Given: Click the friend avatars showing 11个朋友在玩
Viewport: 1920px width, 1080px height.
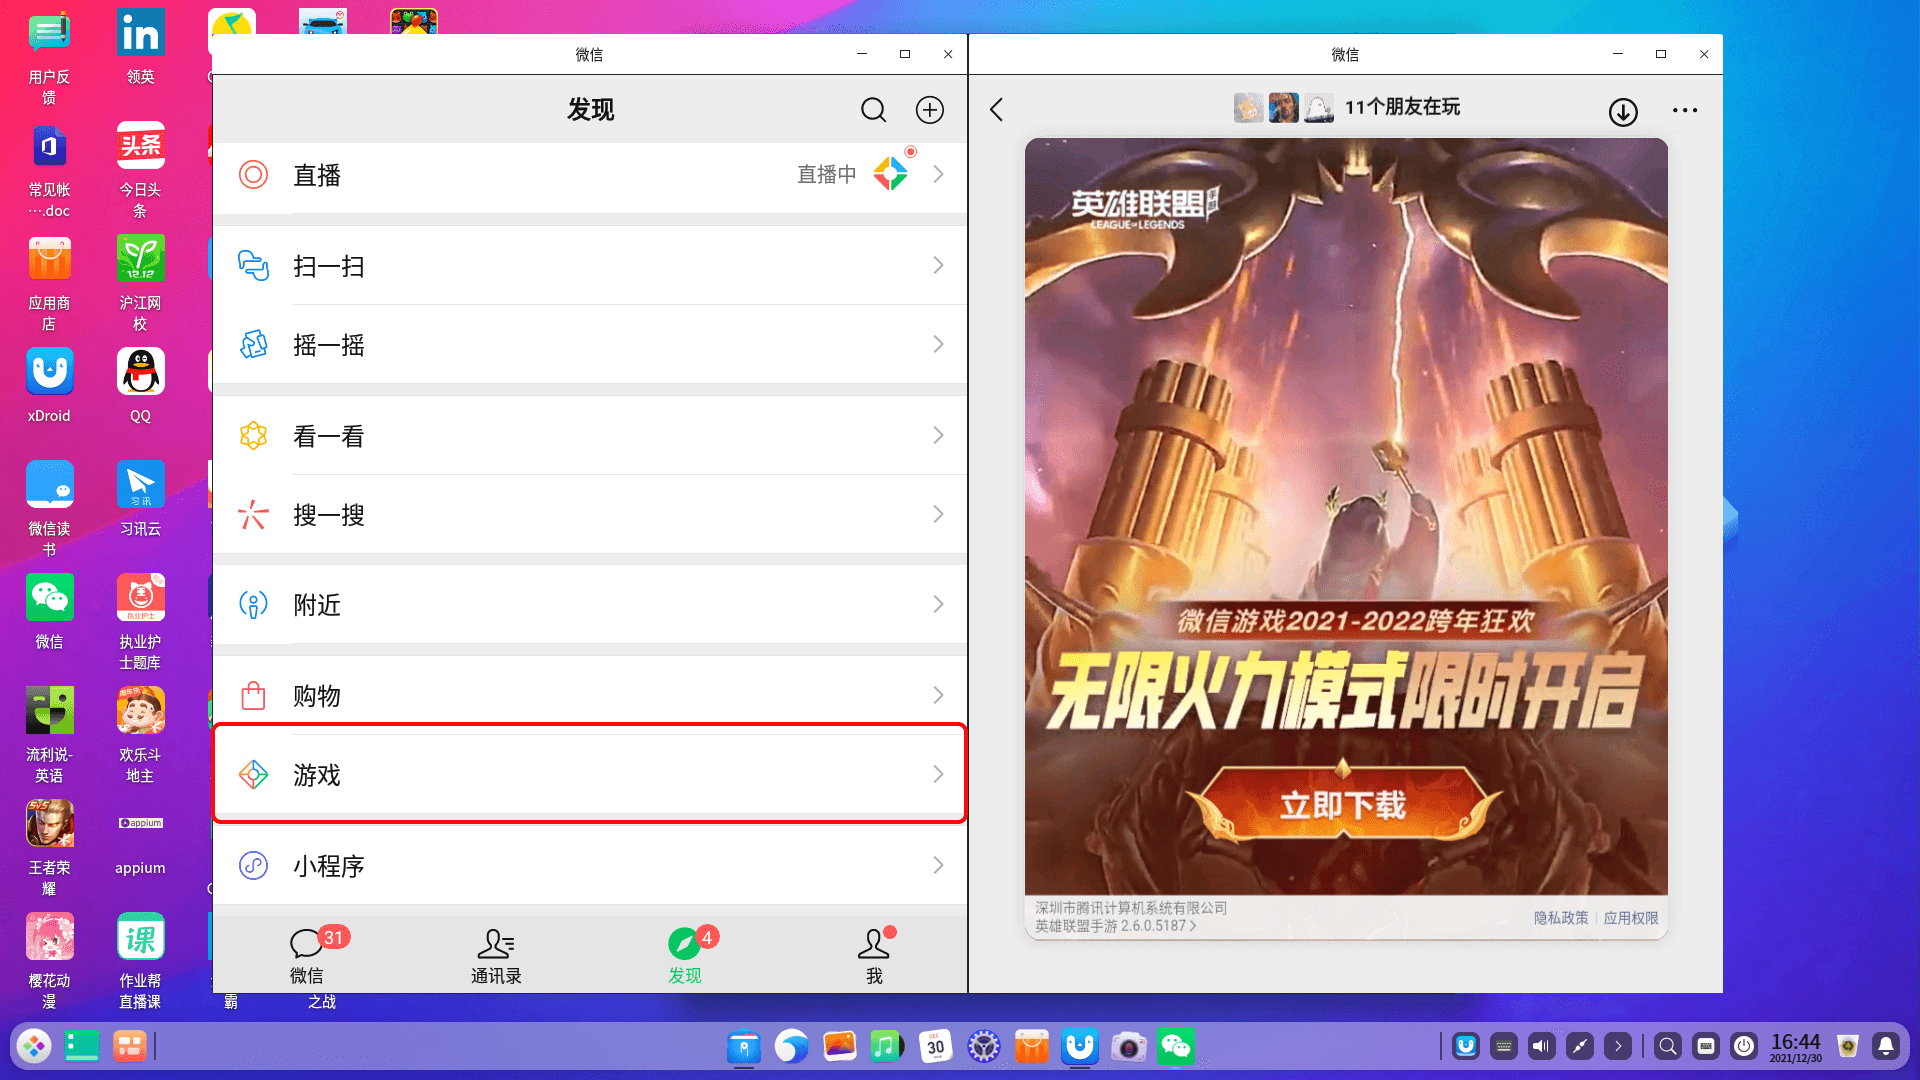Looking at the screenshot, I should coord(1284,107).
